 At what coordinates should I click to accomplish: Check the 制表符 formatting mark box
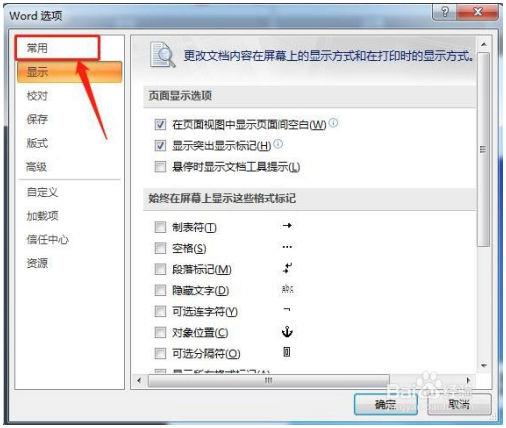click(160, 227)
